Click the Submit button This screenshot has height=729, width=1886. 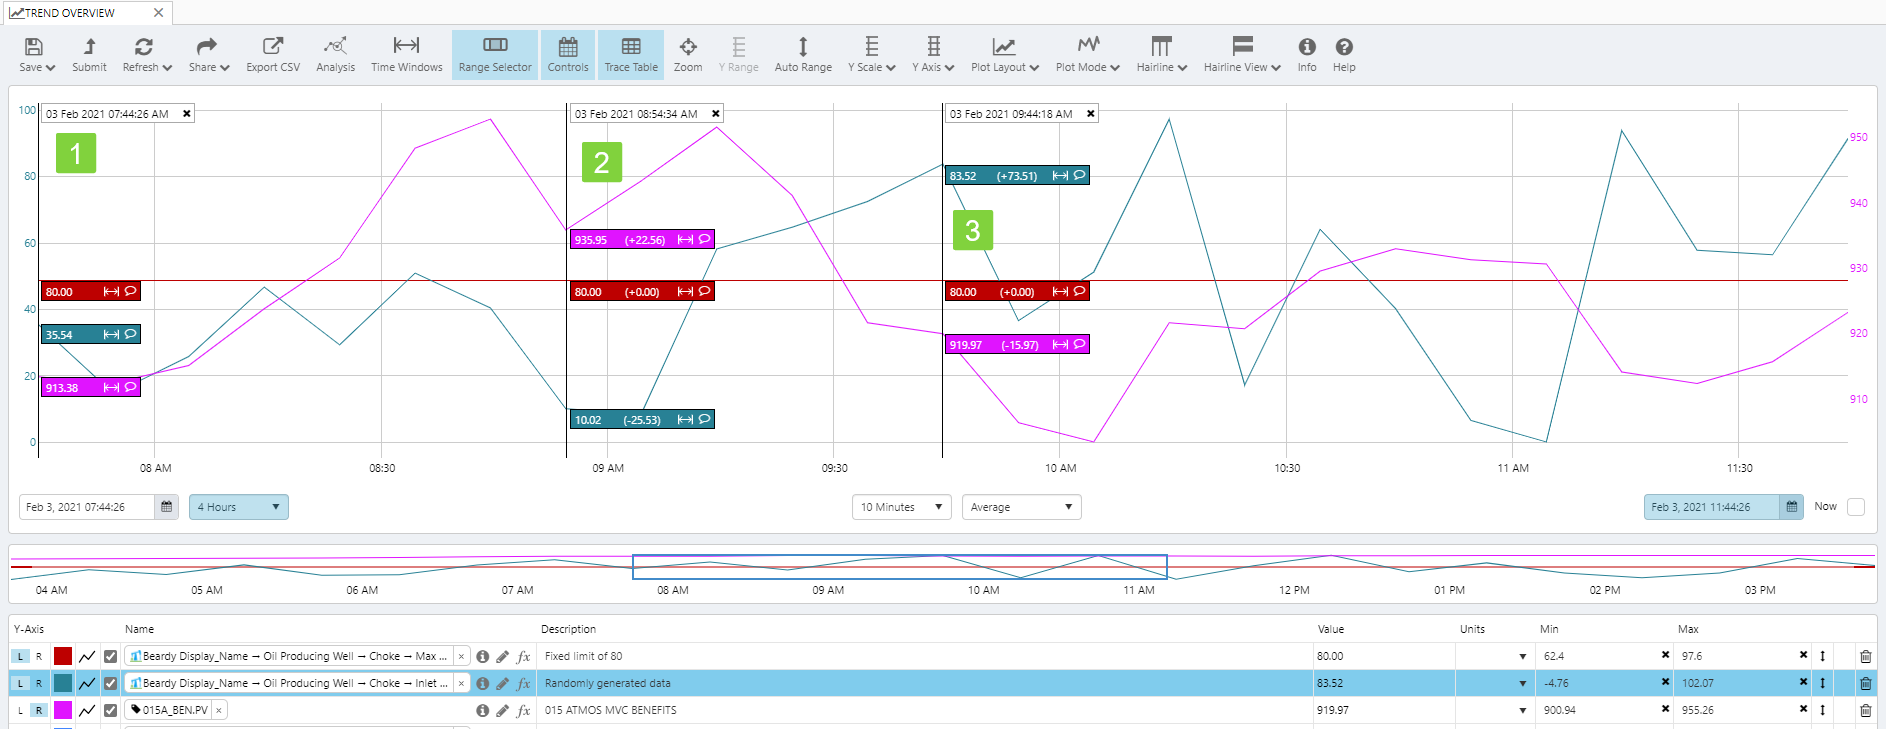tap(89, 55)
